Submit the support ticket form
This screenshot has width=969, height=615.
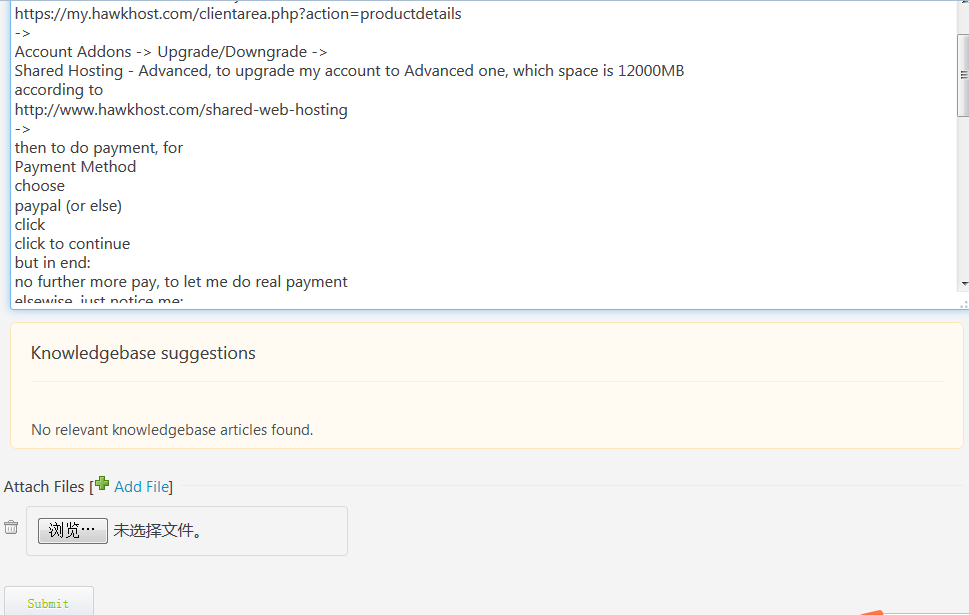coord(48,602)
